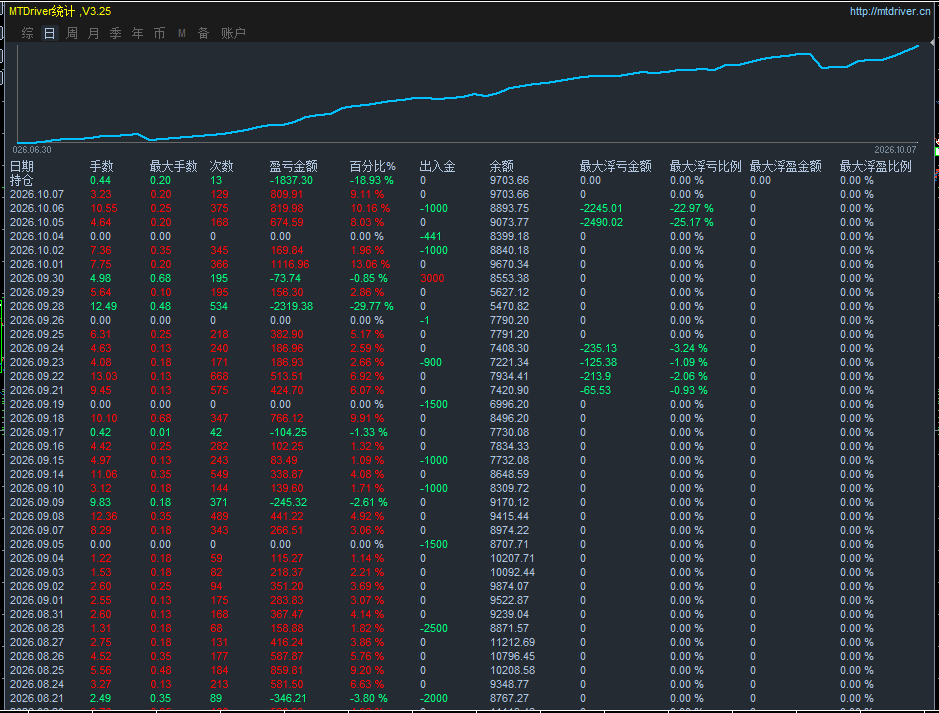939x713 pixels.
Task: Select the 2026.08.21 date row
Action: tap(37, 698)
